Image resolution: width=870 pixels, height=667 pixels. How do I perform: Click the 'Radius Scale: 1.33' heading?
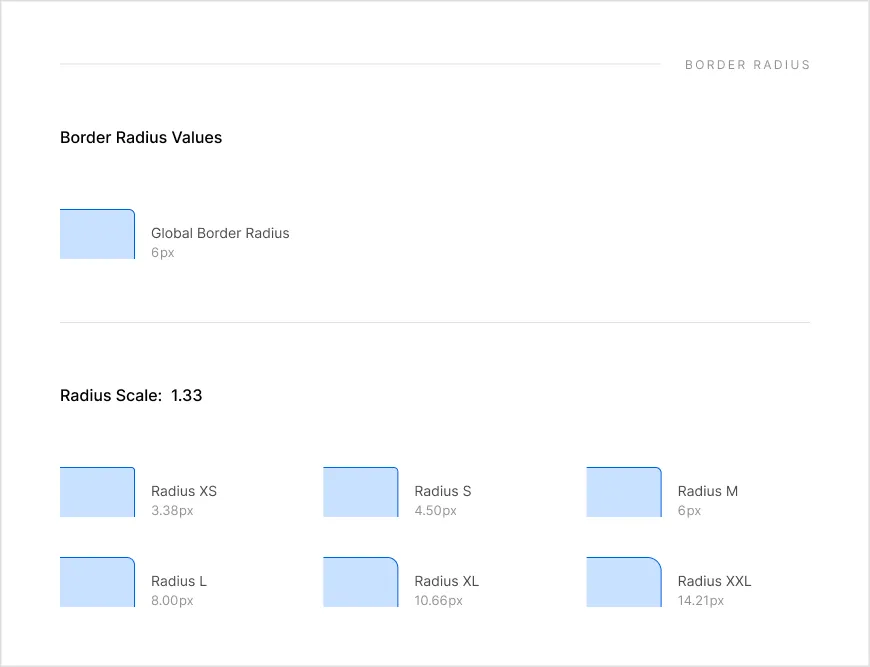coord(131,396)
